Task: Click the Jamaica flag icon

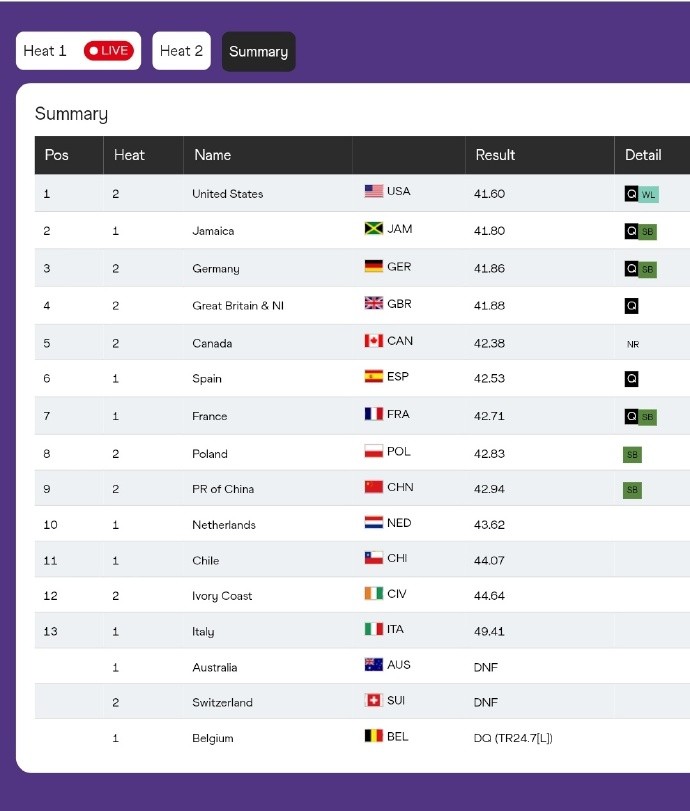Action: (374, 229)
